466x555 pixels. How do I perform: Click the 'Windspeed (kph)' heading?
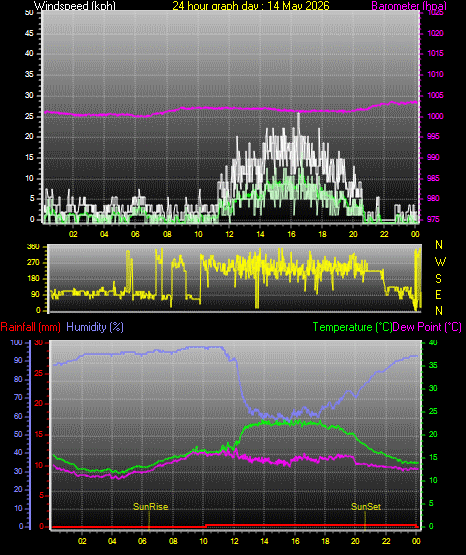tap(75, 6)
